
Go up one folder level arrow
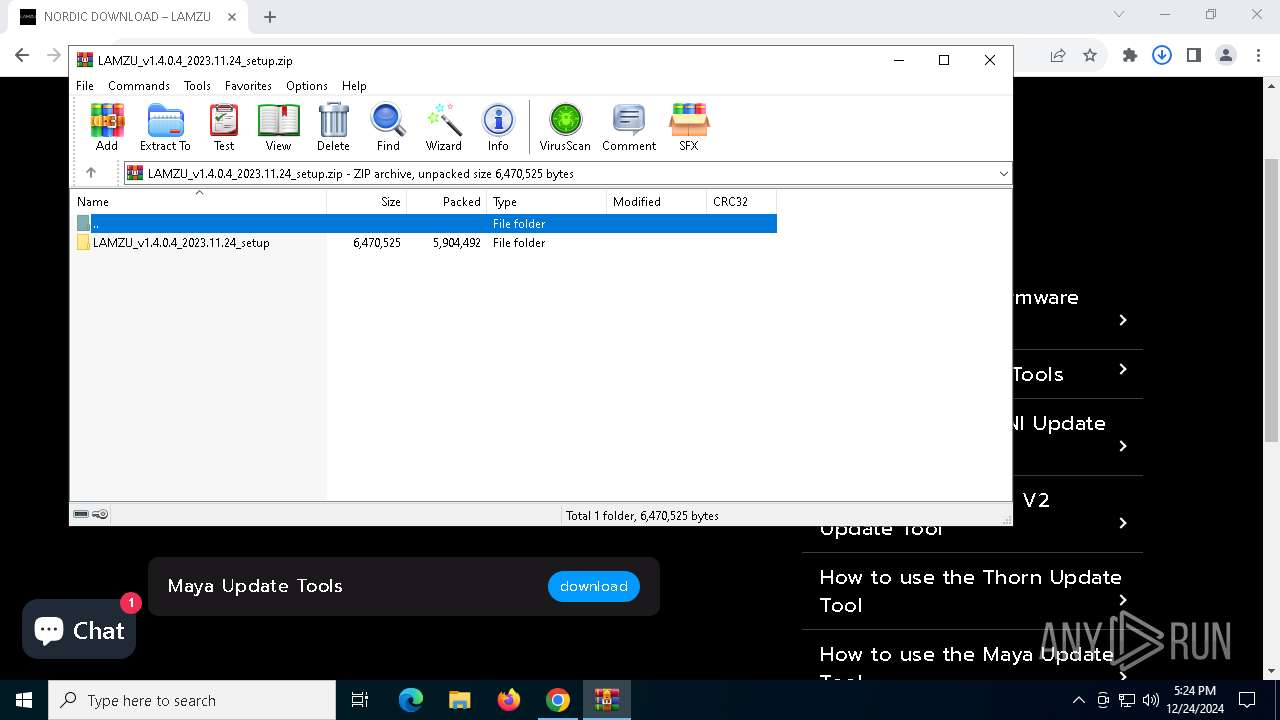(x=91, y=173)
